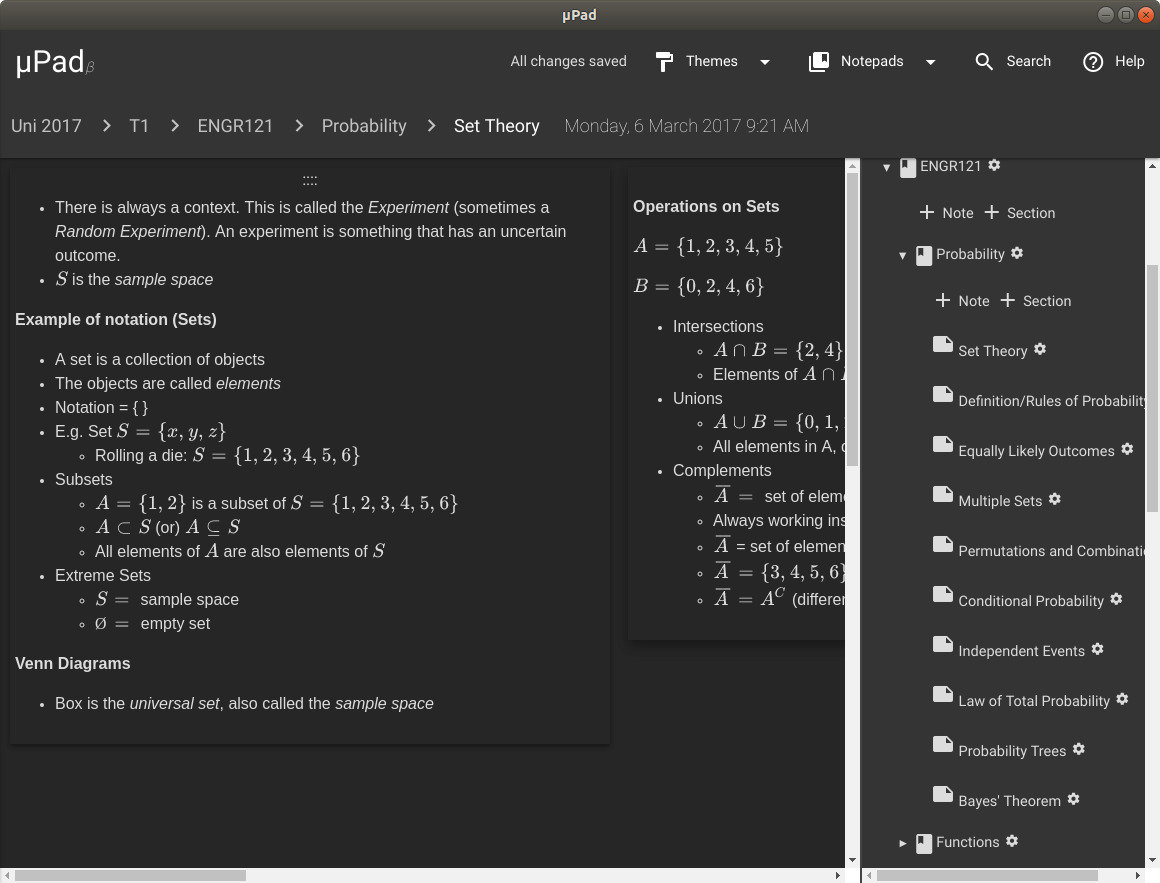Screen dimensions: 1160x883
Task: Open settings gear next to Probability section
Action: pos(1017,253)
